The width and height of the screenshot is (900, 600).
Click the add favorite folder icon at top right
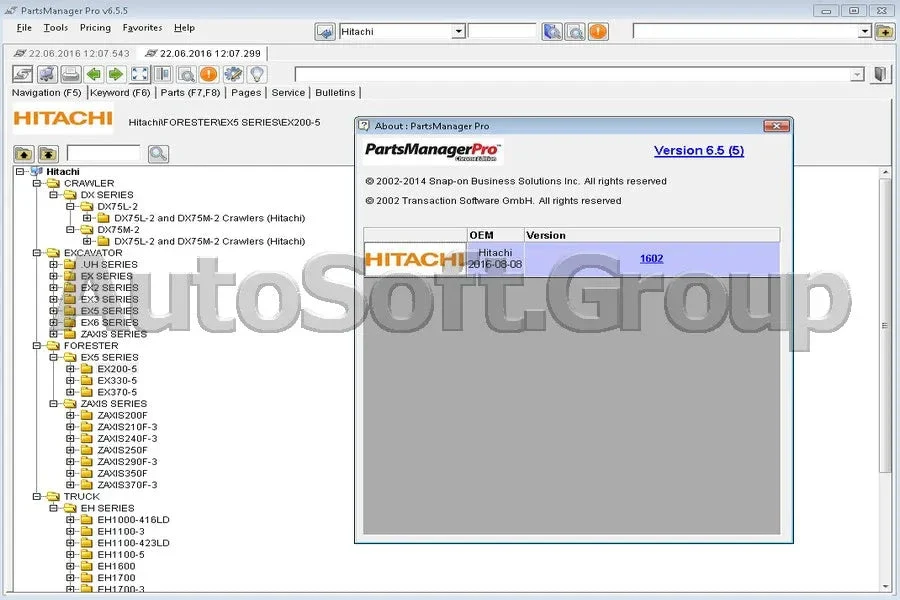click(x=885, y=32)
